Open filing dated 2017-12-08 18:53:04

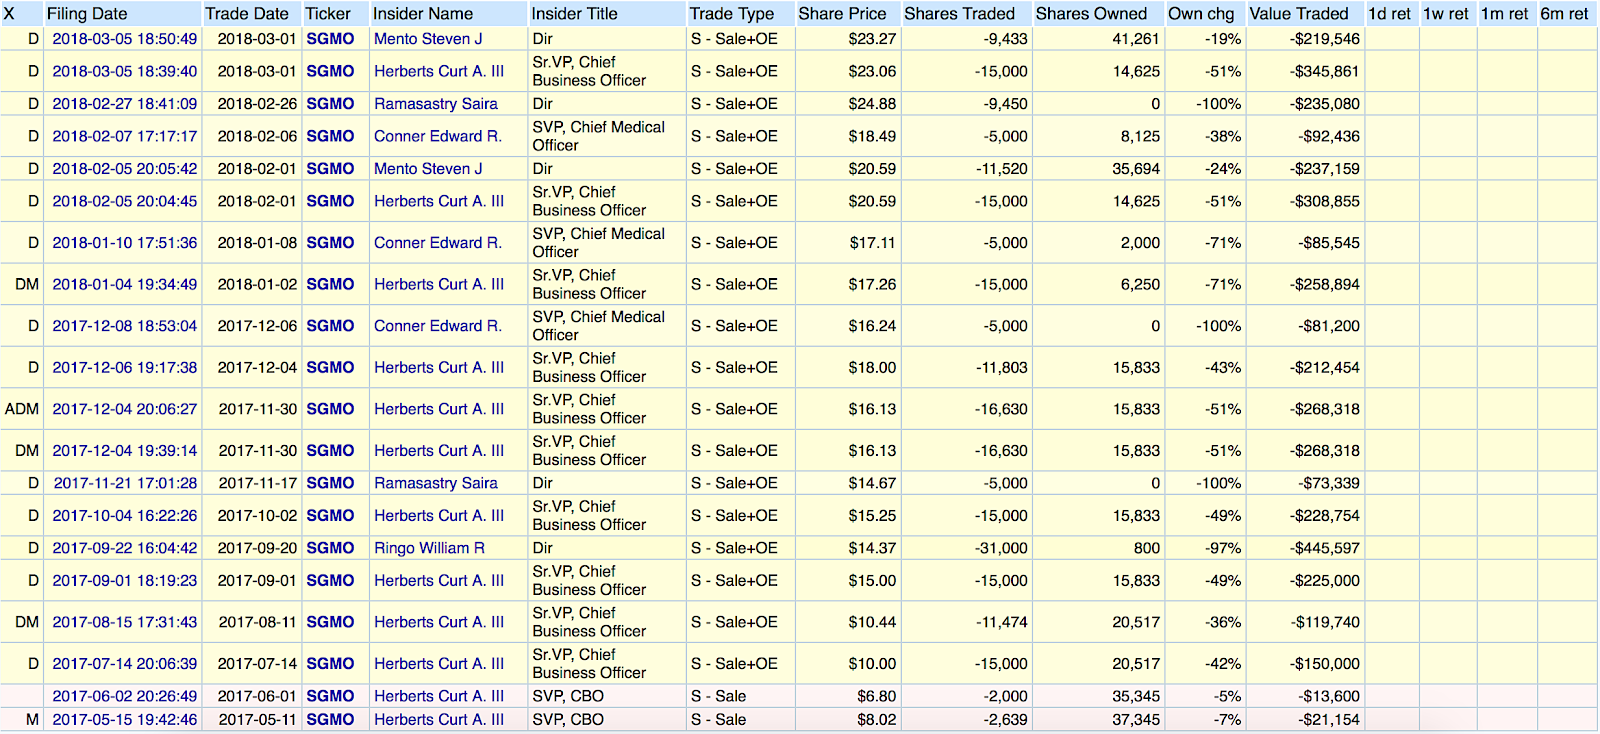(x=125, y=326)
